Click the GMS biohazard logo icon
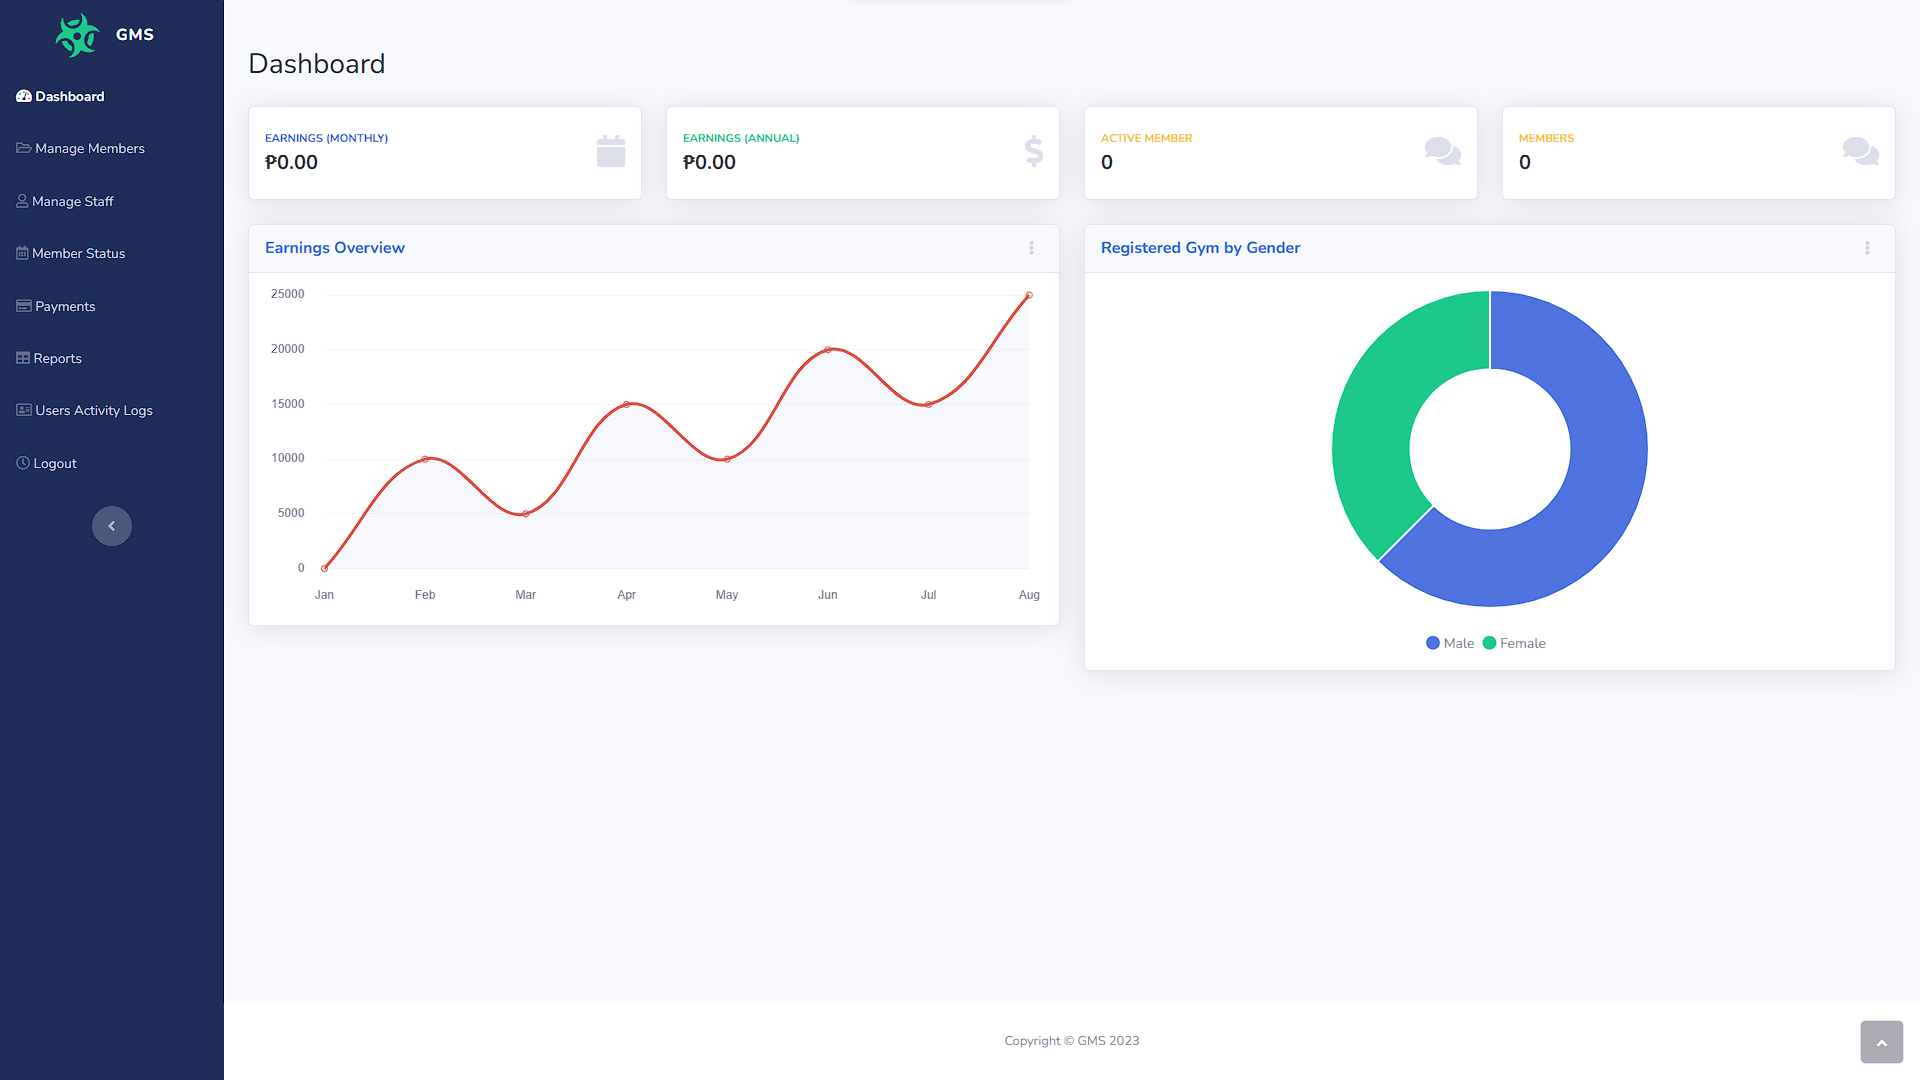The image size is (1920, 1080). [x=77, y=35]
